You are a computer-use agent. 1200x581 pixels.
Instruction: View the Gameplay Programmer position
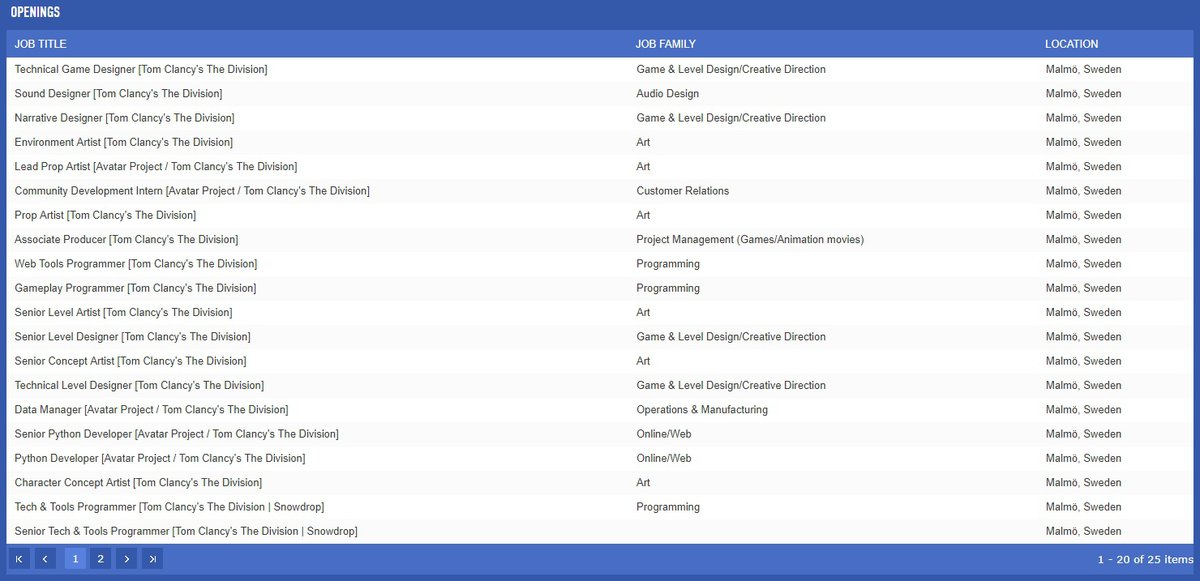point(135,288)
